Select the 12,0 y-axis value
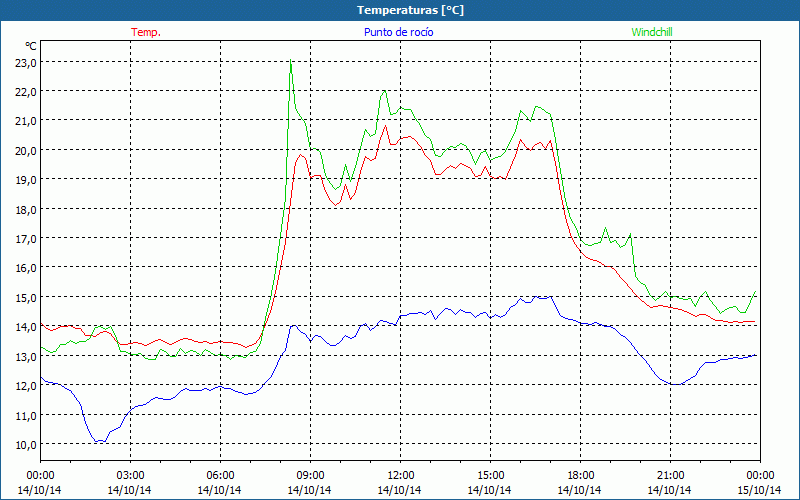This screenshot has width=800, height=500. pyautogui.click(x=27, y=386)
